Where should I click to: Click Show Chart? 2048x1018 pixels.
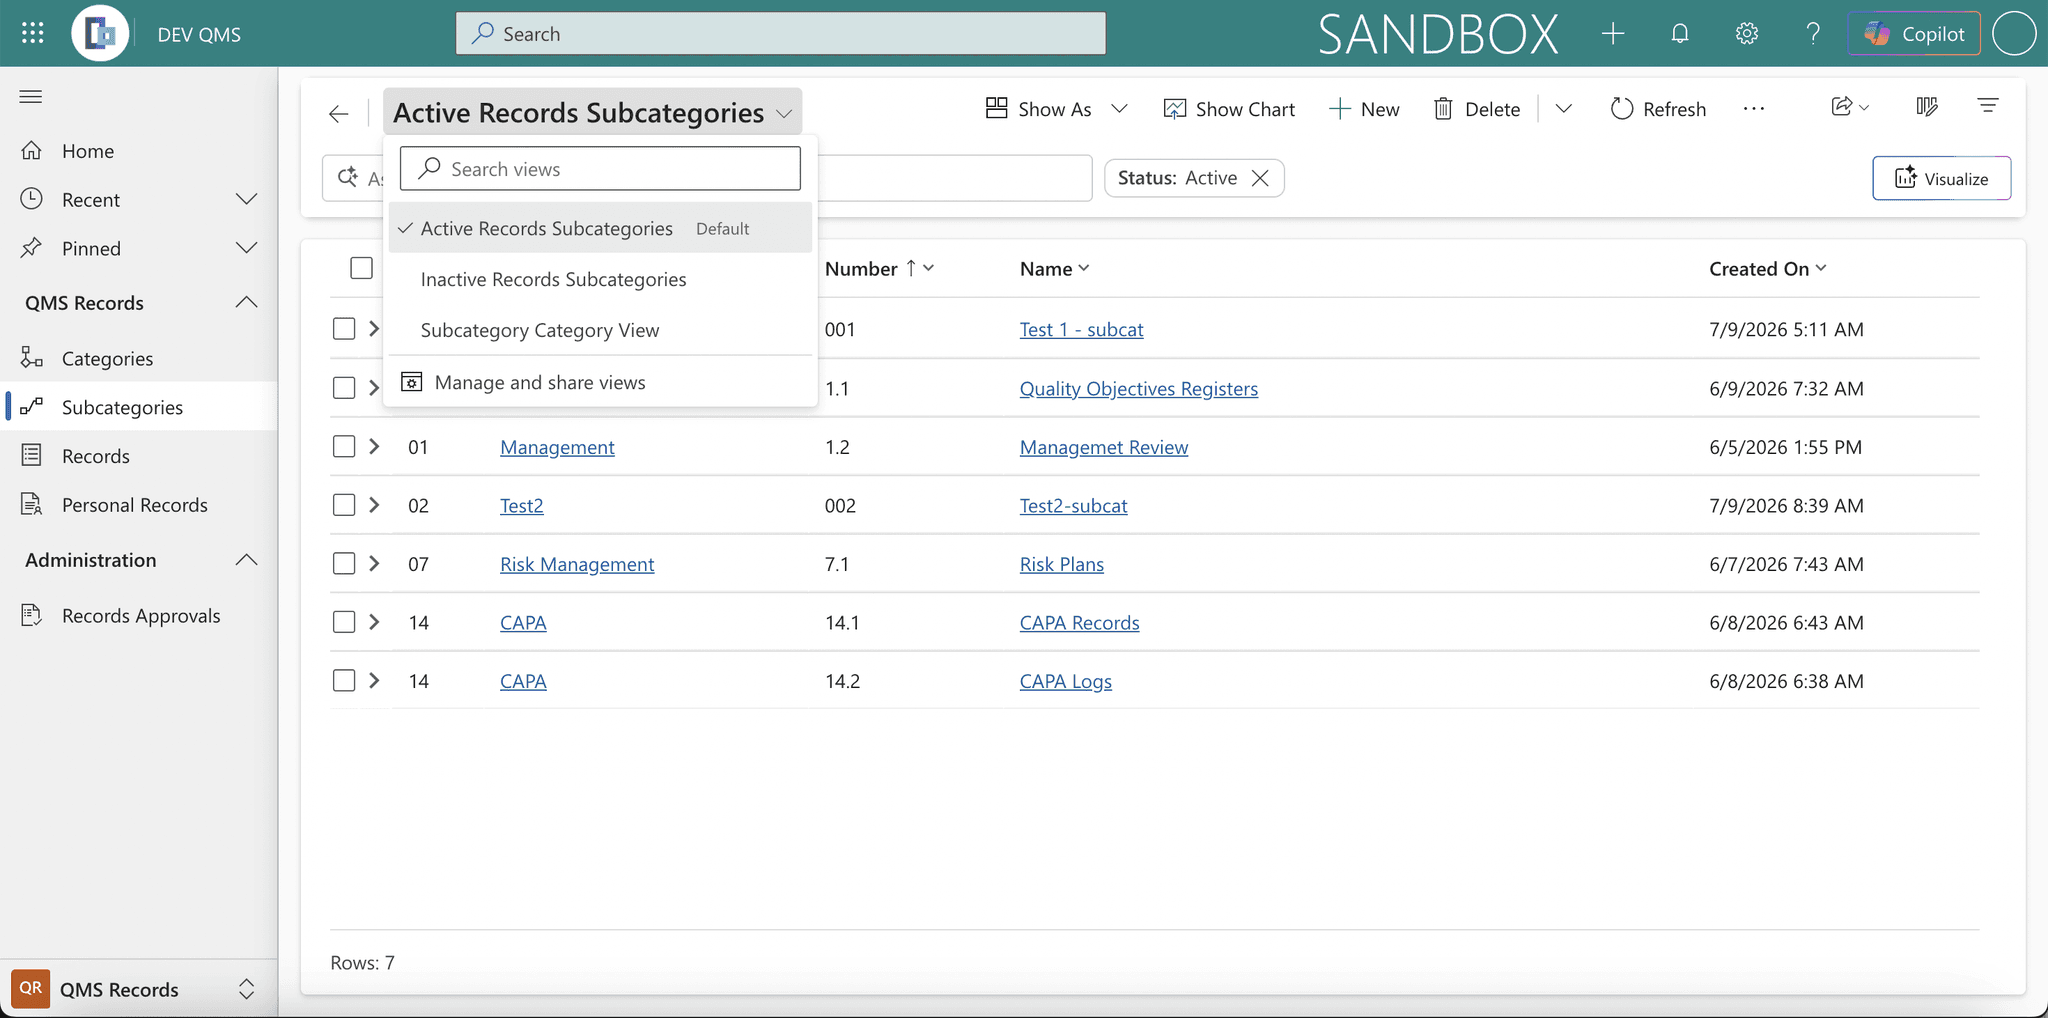tap(1229, 109)
